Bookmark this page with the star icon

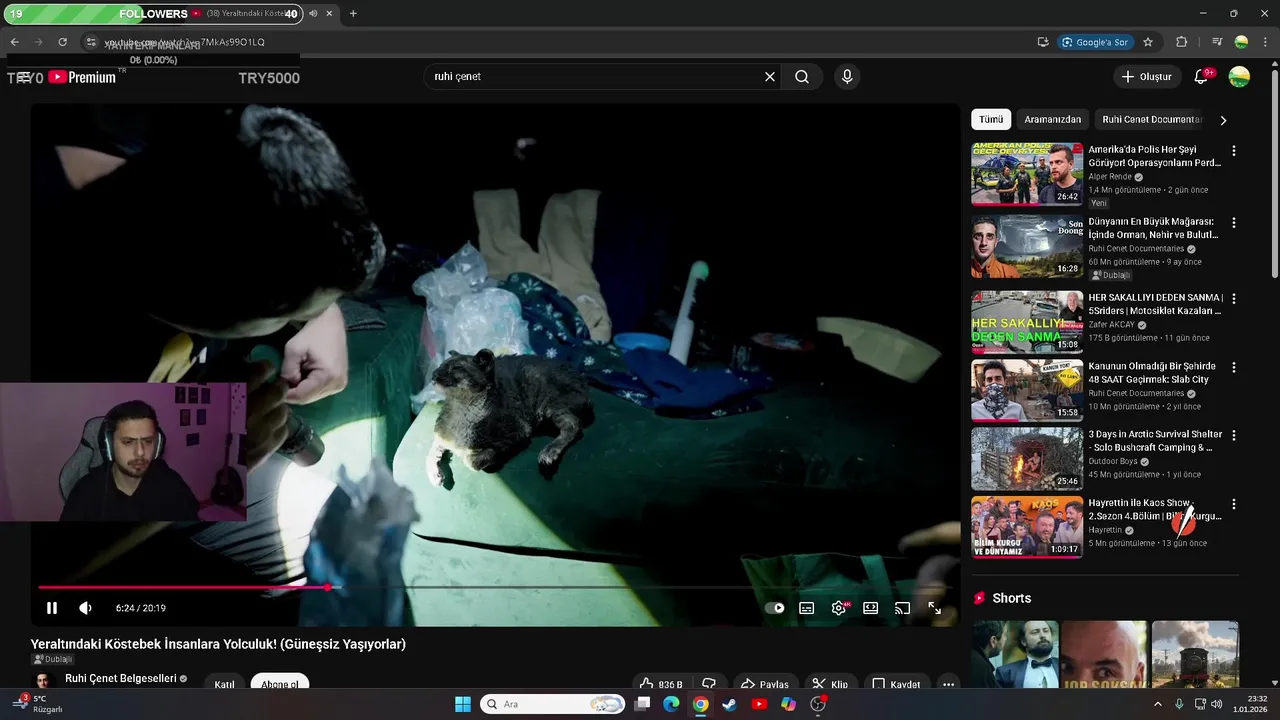(x=1148, y=42)
